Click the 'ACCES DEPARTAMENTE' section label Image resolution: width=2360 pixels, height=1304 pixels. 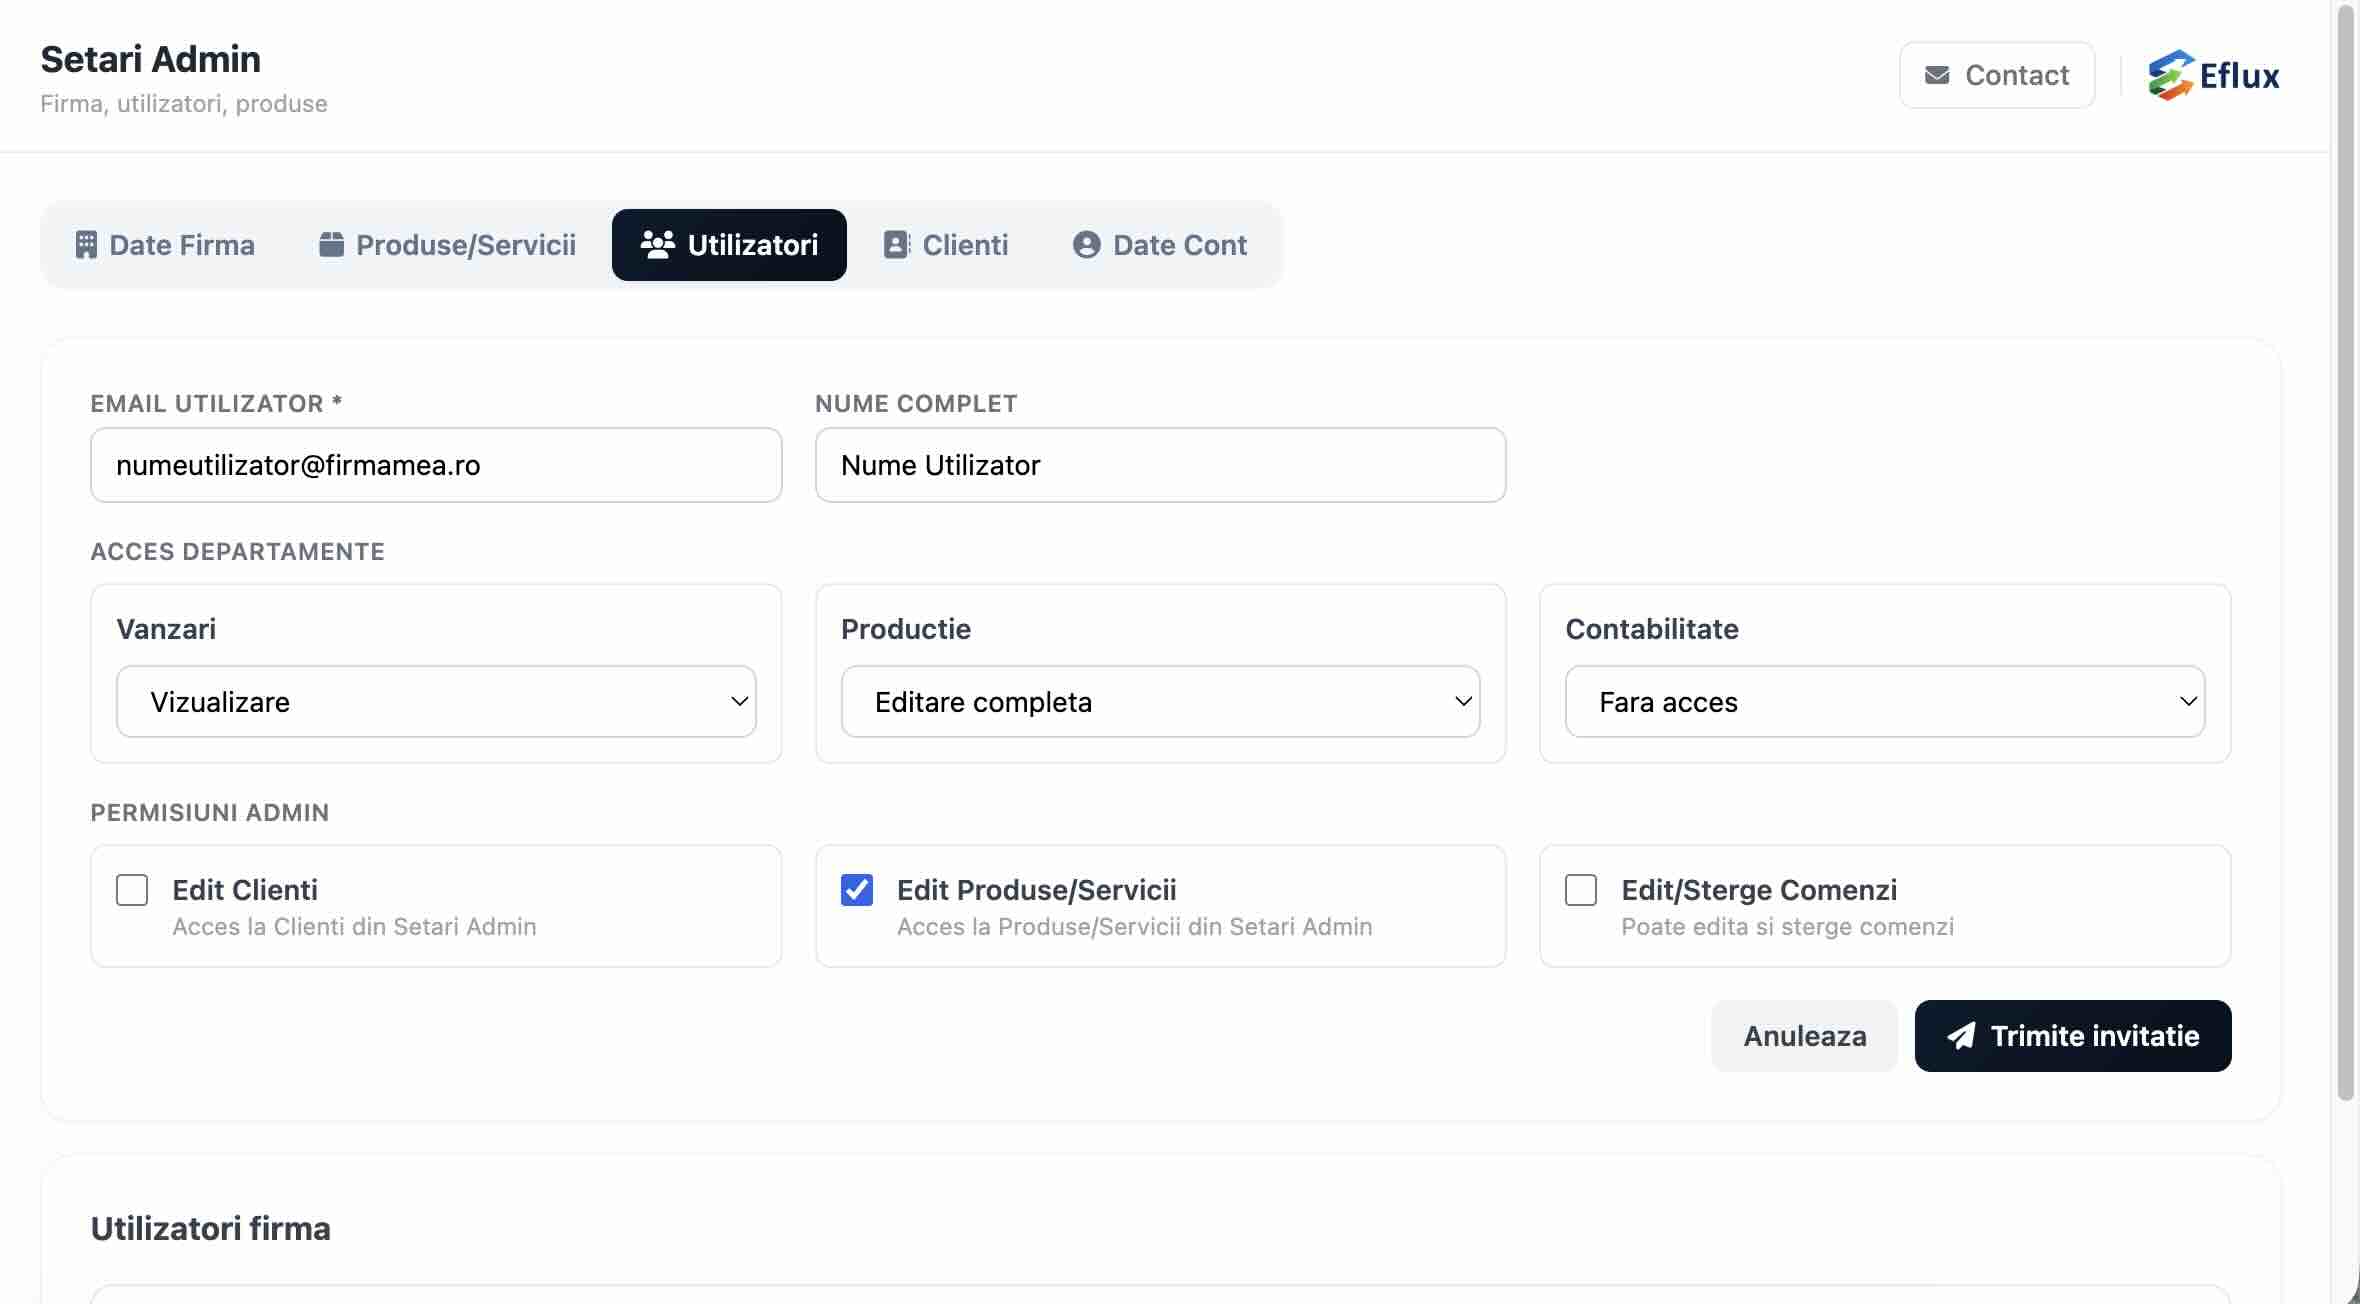click(x=238, y=552)
